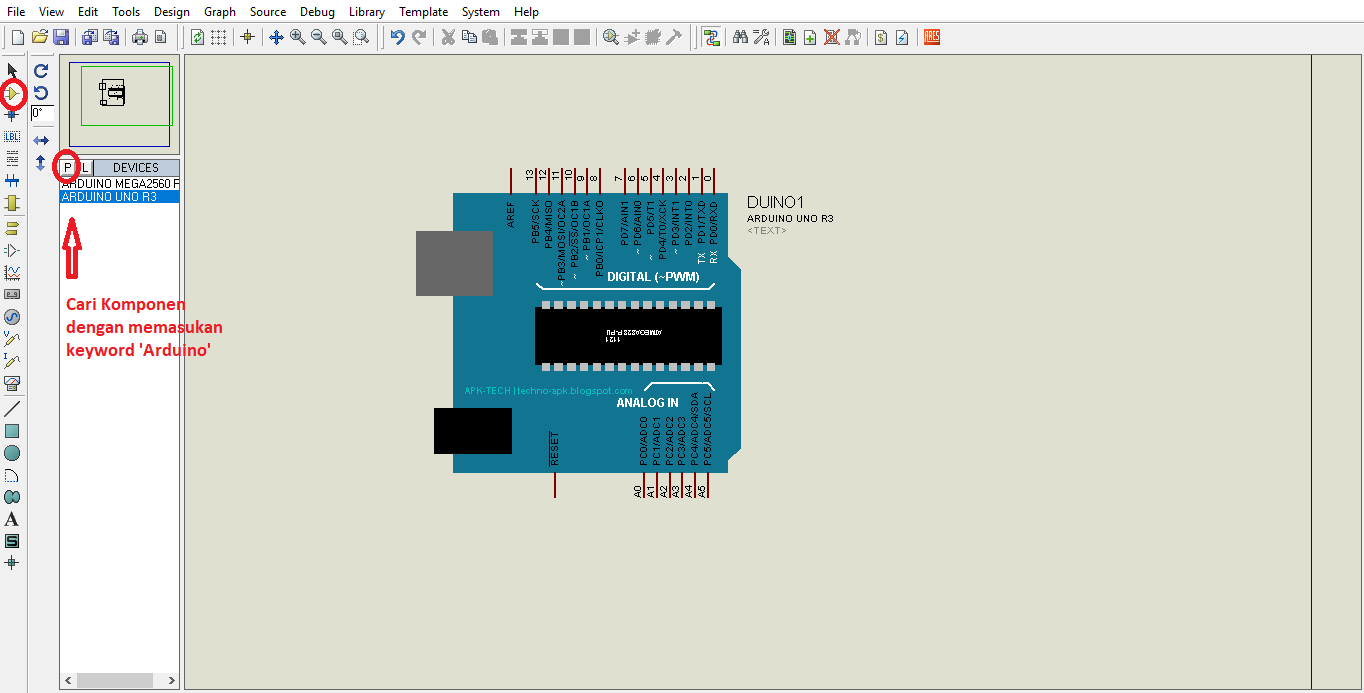Open an existing design with folder icon
Screen dimensions: 1364x693
[40, 37]
